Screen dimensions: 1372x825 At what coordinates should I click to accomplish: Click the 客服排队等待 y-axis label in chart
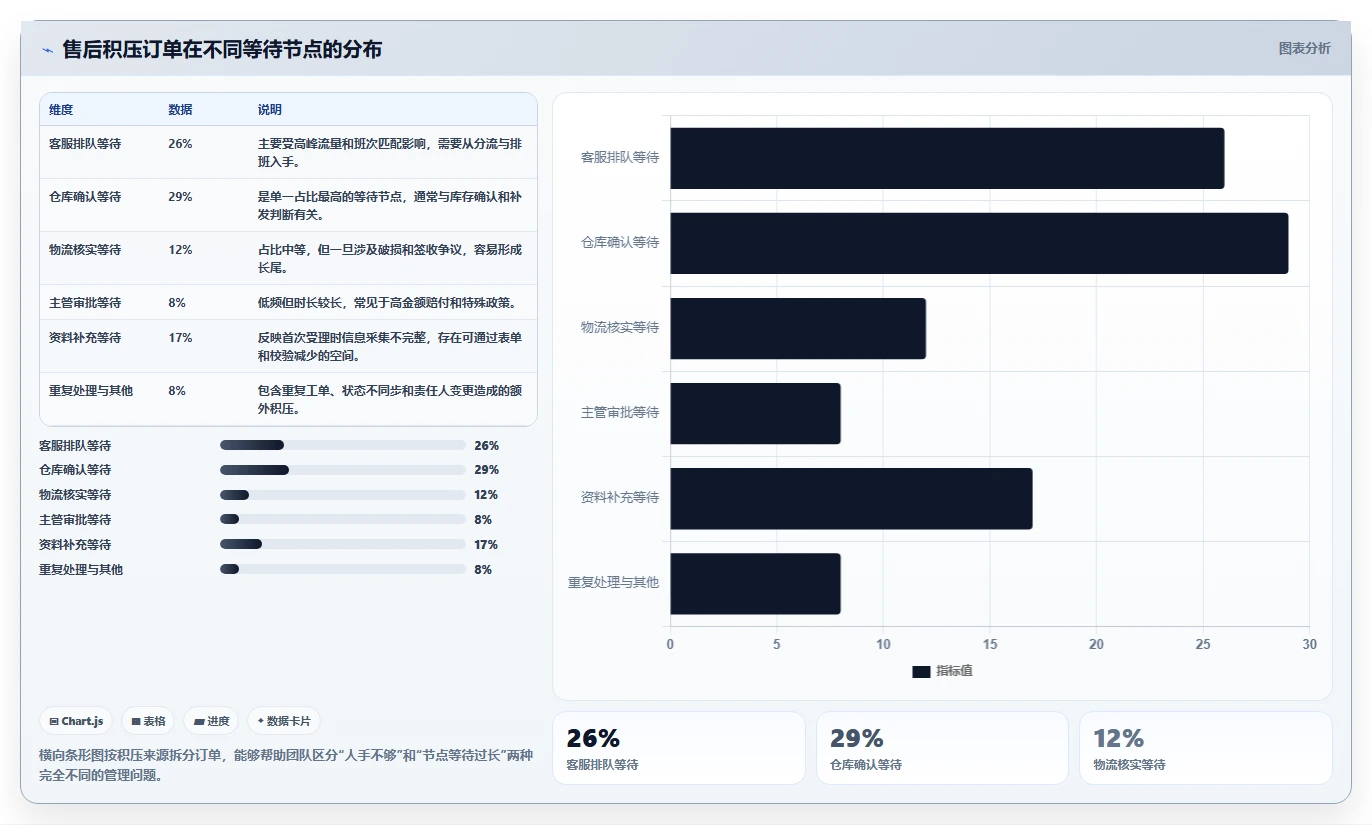(x=620, y=158)
